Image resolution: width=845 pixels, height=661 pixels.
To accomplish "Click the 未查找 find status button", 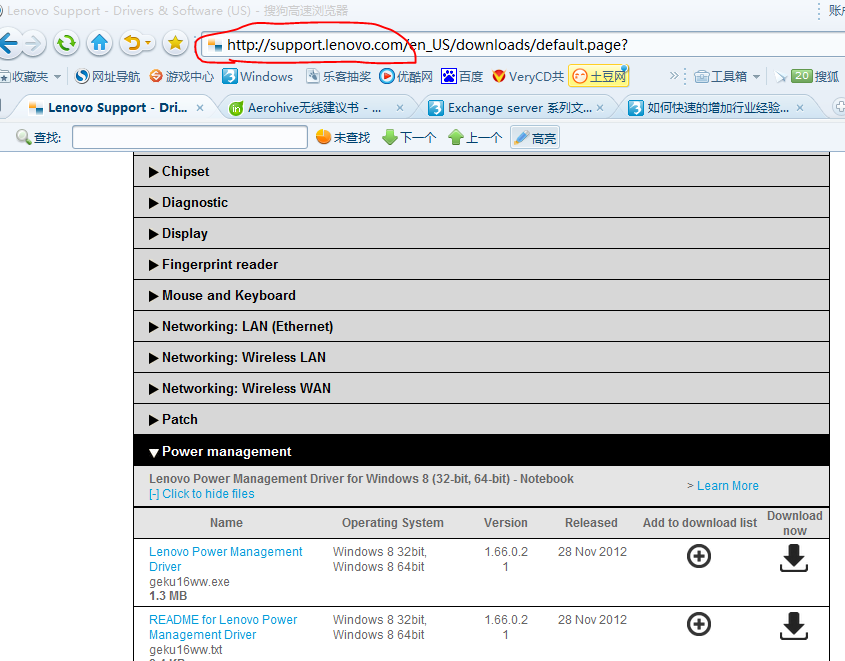I will (x=343, y=137).
